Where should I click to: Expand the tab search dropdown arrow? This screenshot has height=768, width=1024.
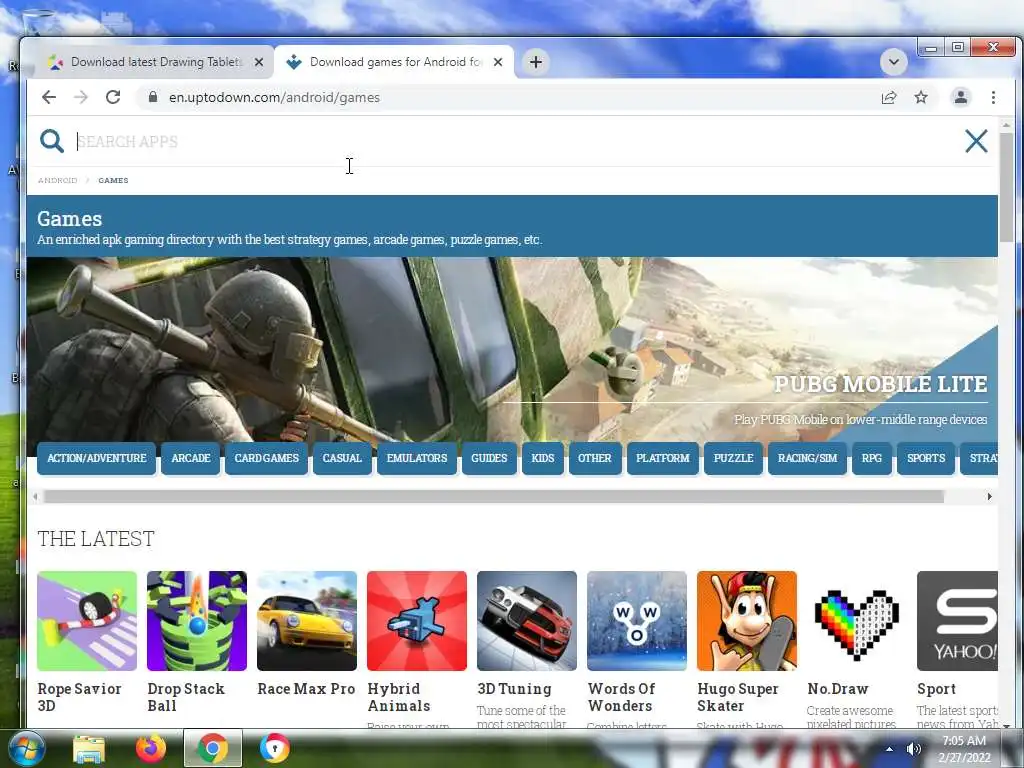point(893,62)
